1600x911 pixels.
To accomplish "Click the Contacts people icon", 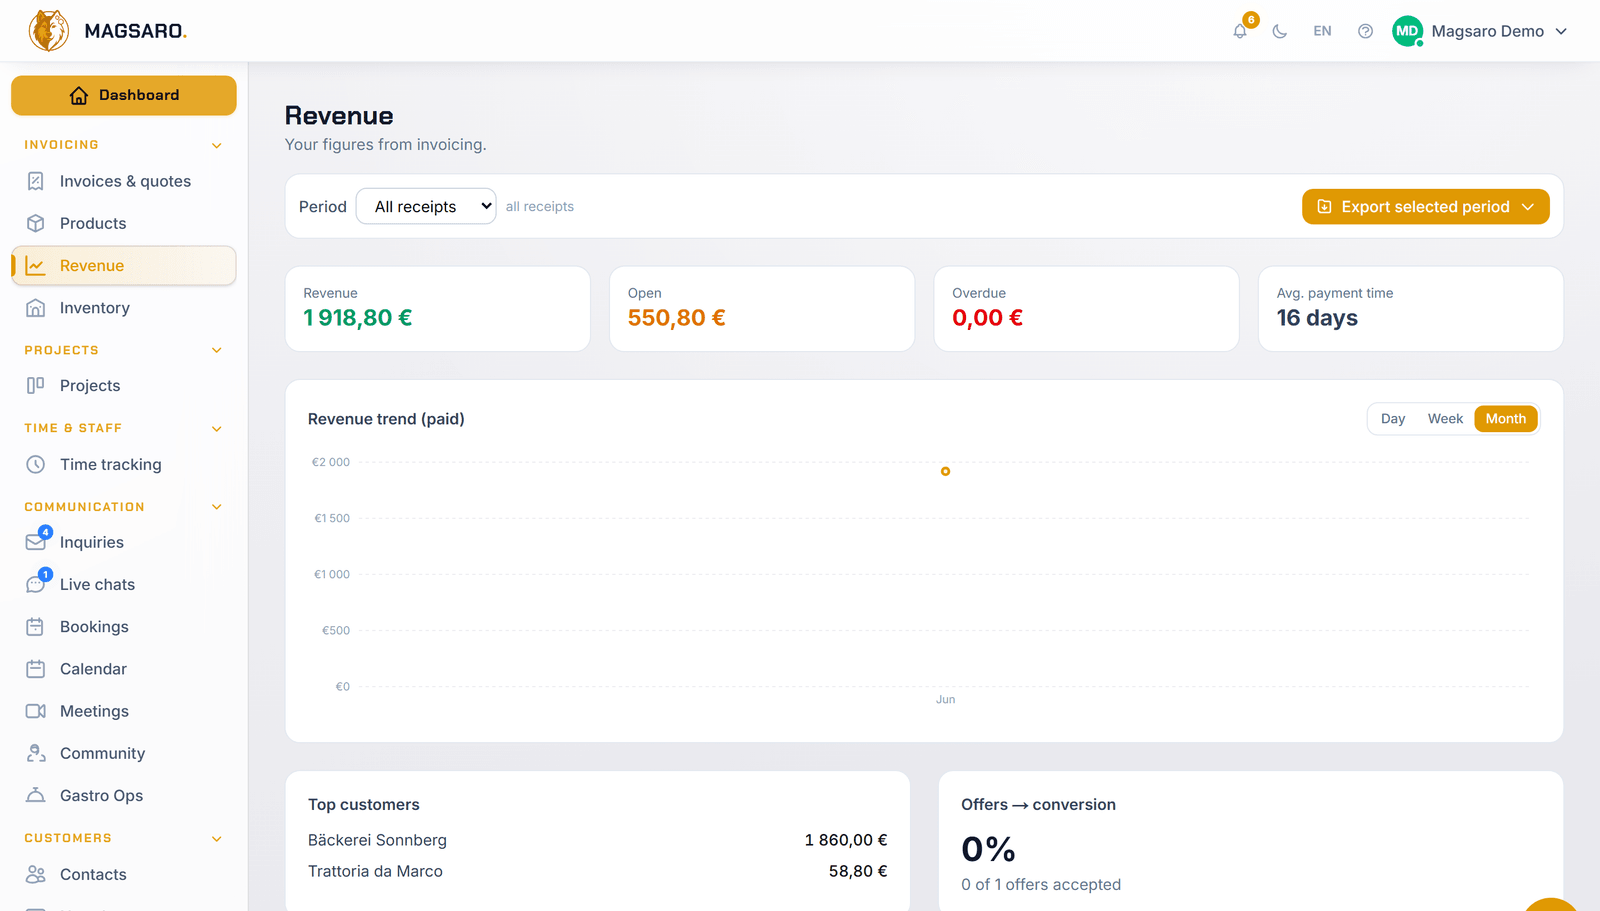I will 36,874.
